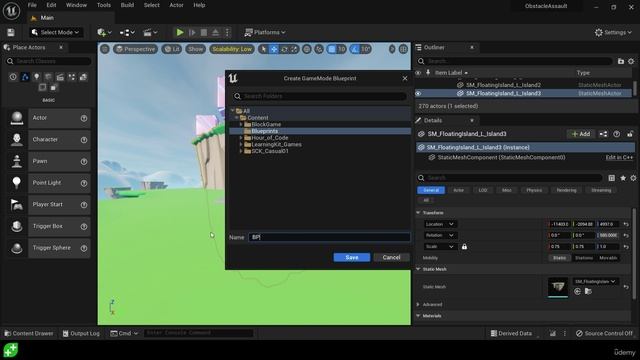Choose the scale tool in viewport
The width and height of the screenshot is (640, 360).
(294, 49)
